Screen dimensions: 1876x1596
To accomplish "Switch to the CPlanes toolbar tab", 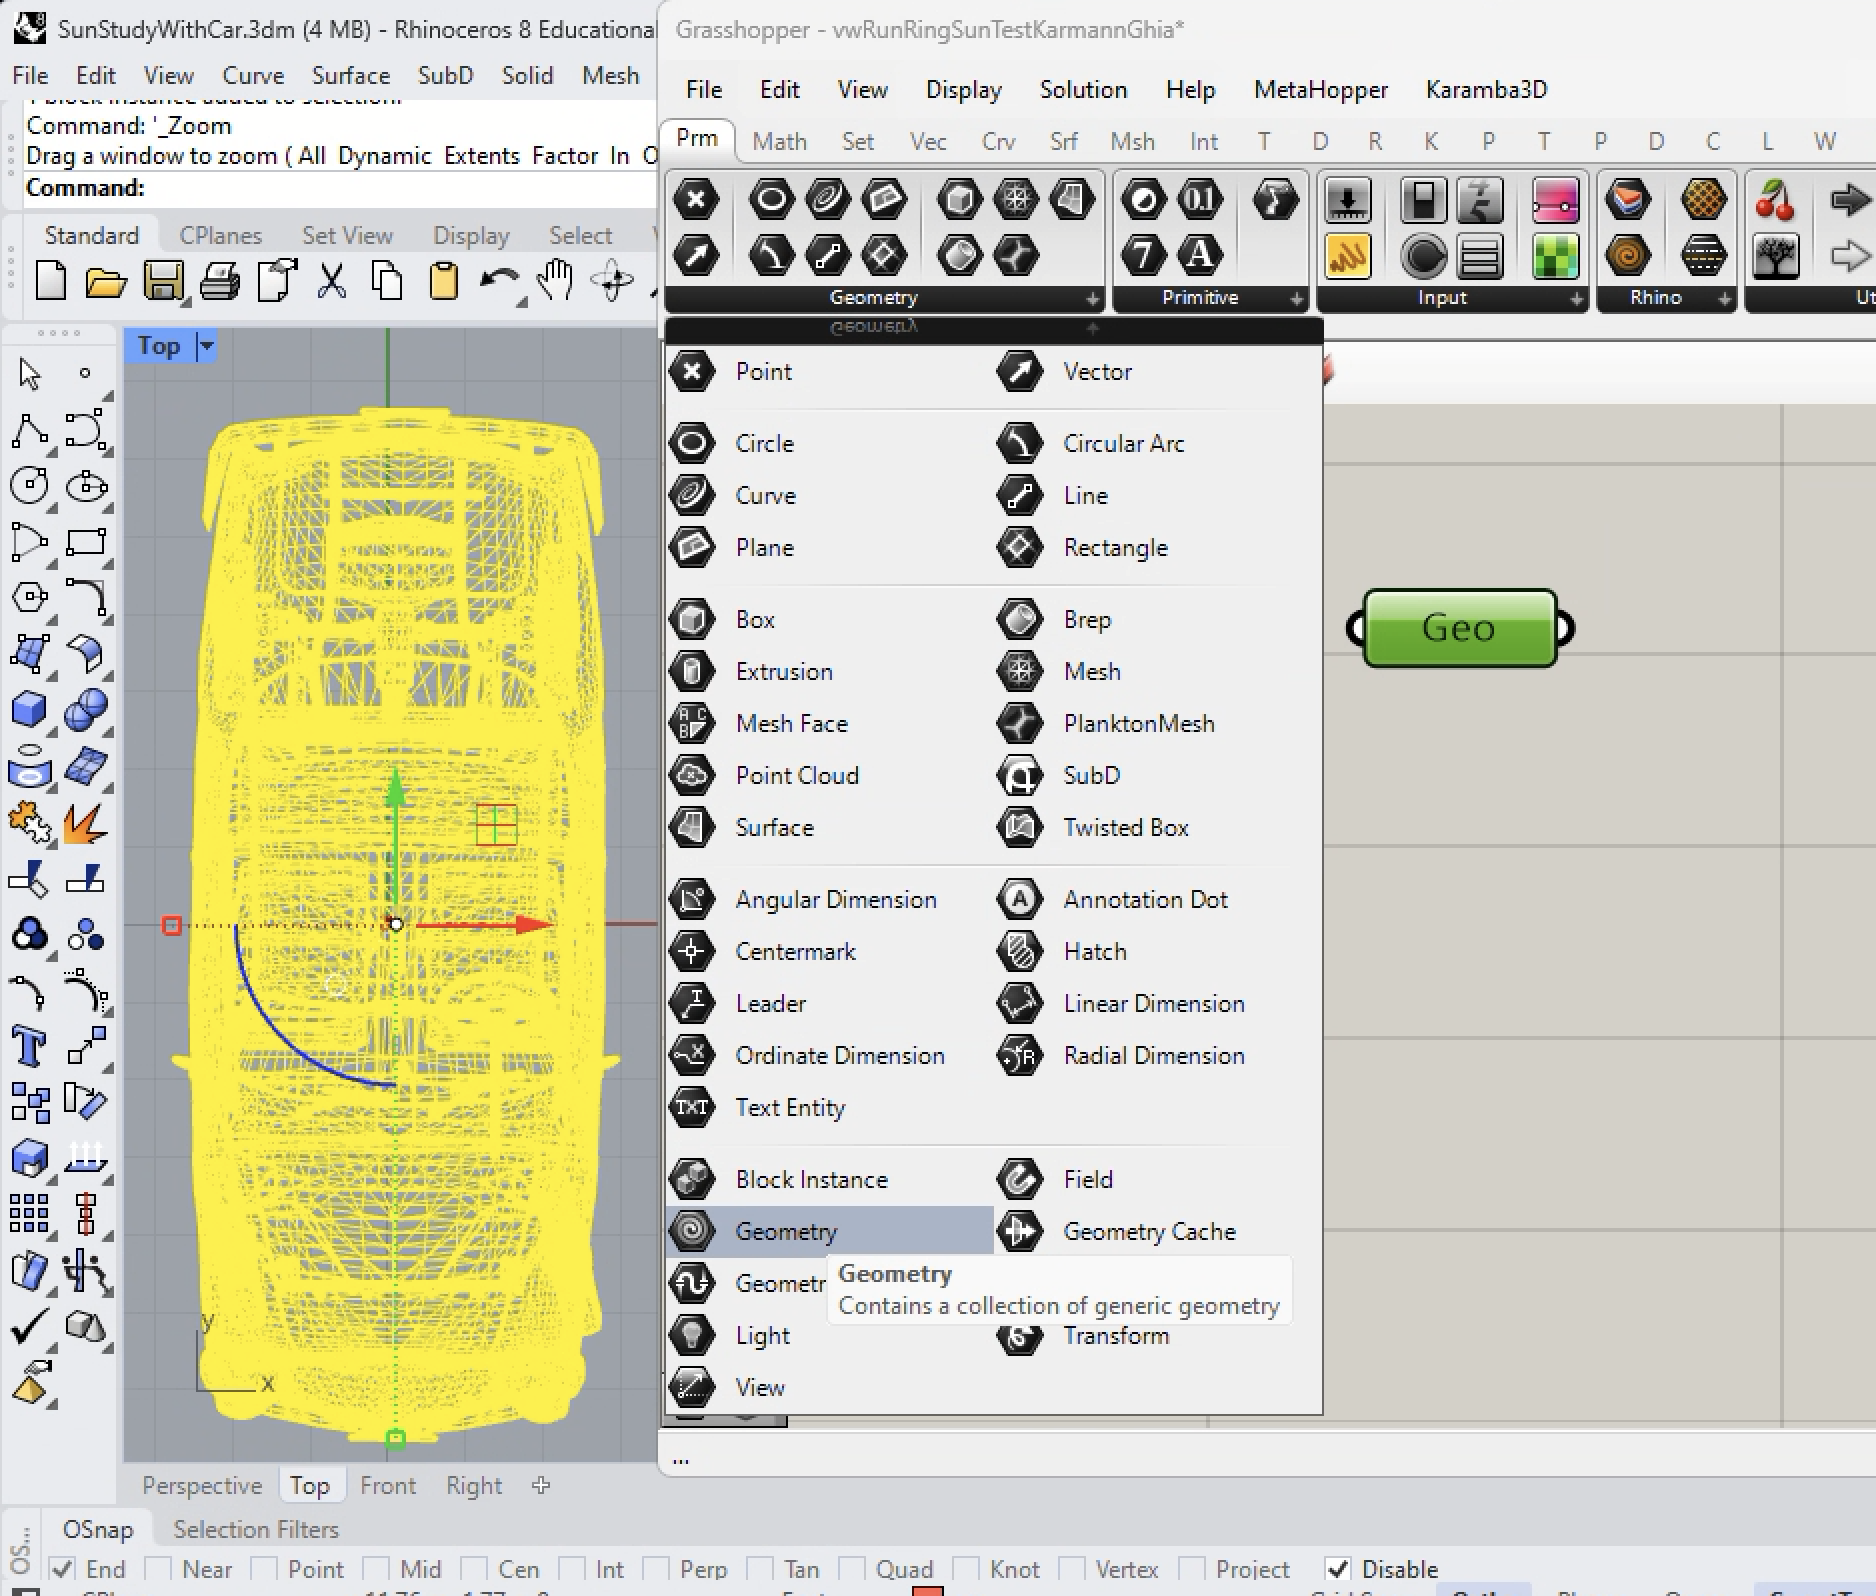I will [x=220, y=235].
